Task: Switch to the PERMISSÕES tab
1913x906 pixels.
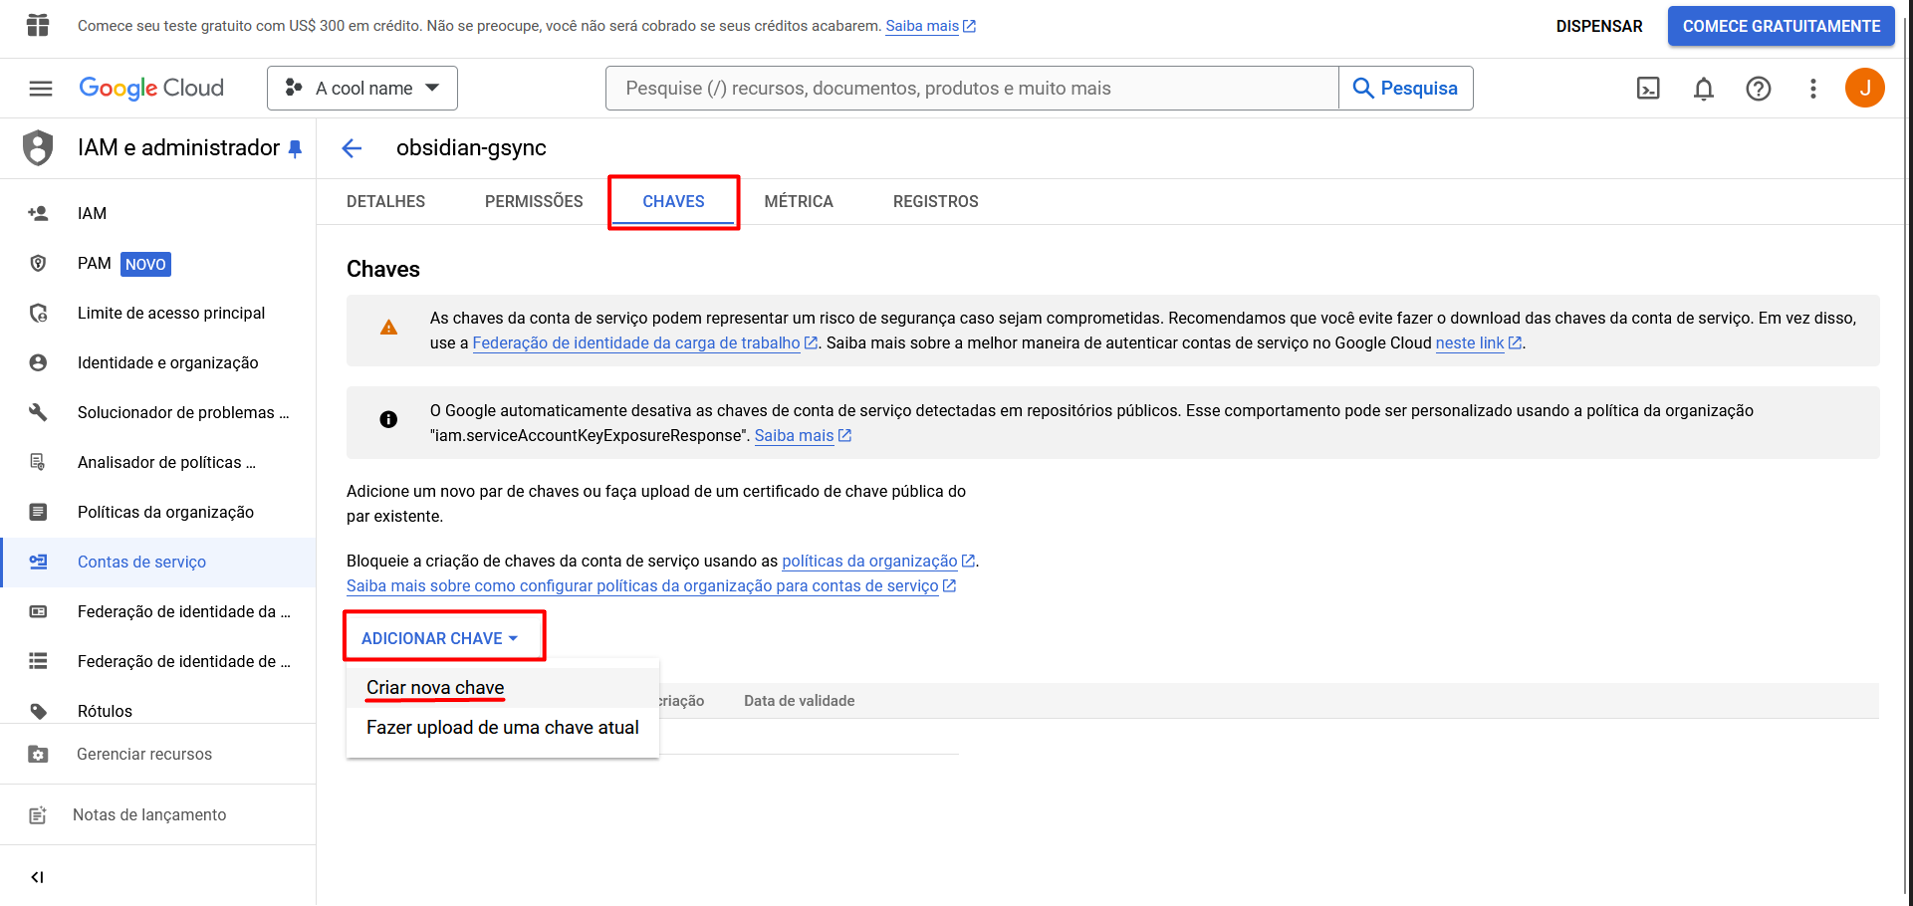Action: [534, 202]
